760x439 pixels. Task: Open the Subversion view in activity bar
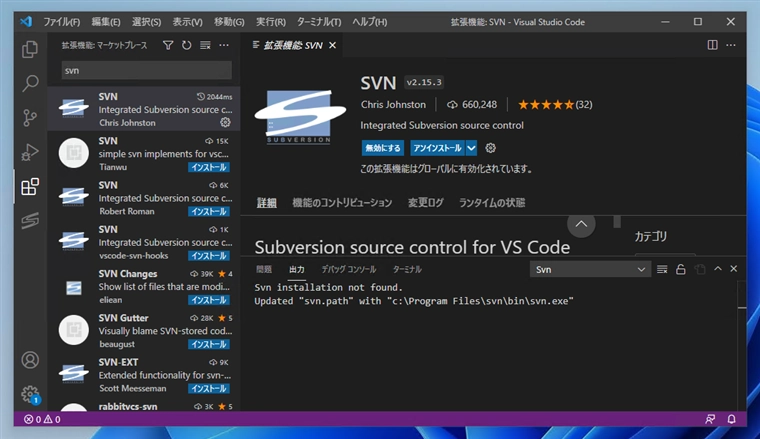pyautogui.click(x=30, y=221)
